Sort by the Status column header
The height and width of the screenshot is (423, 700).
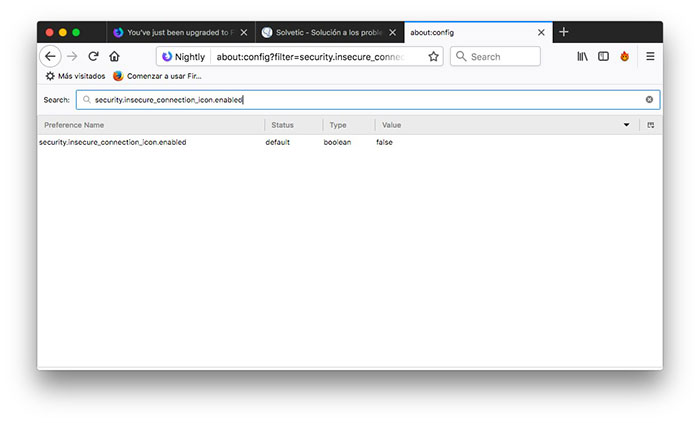[x=294, y=125]
